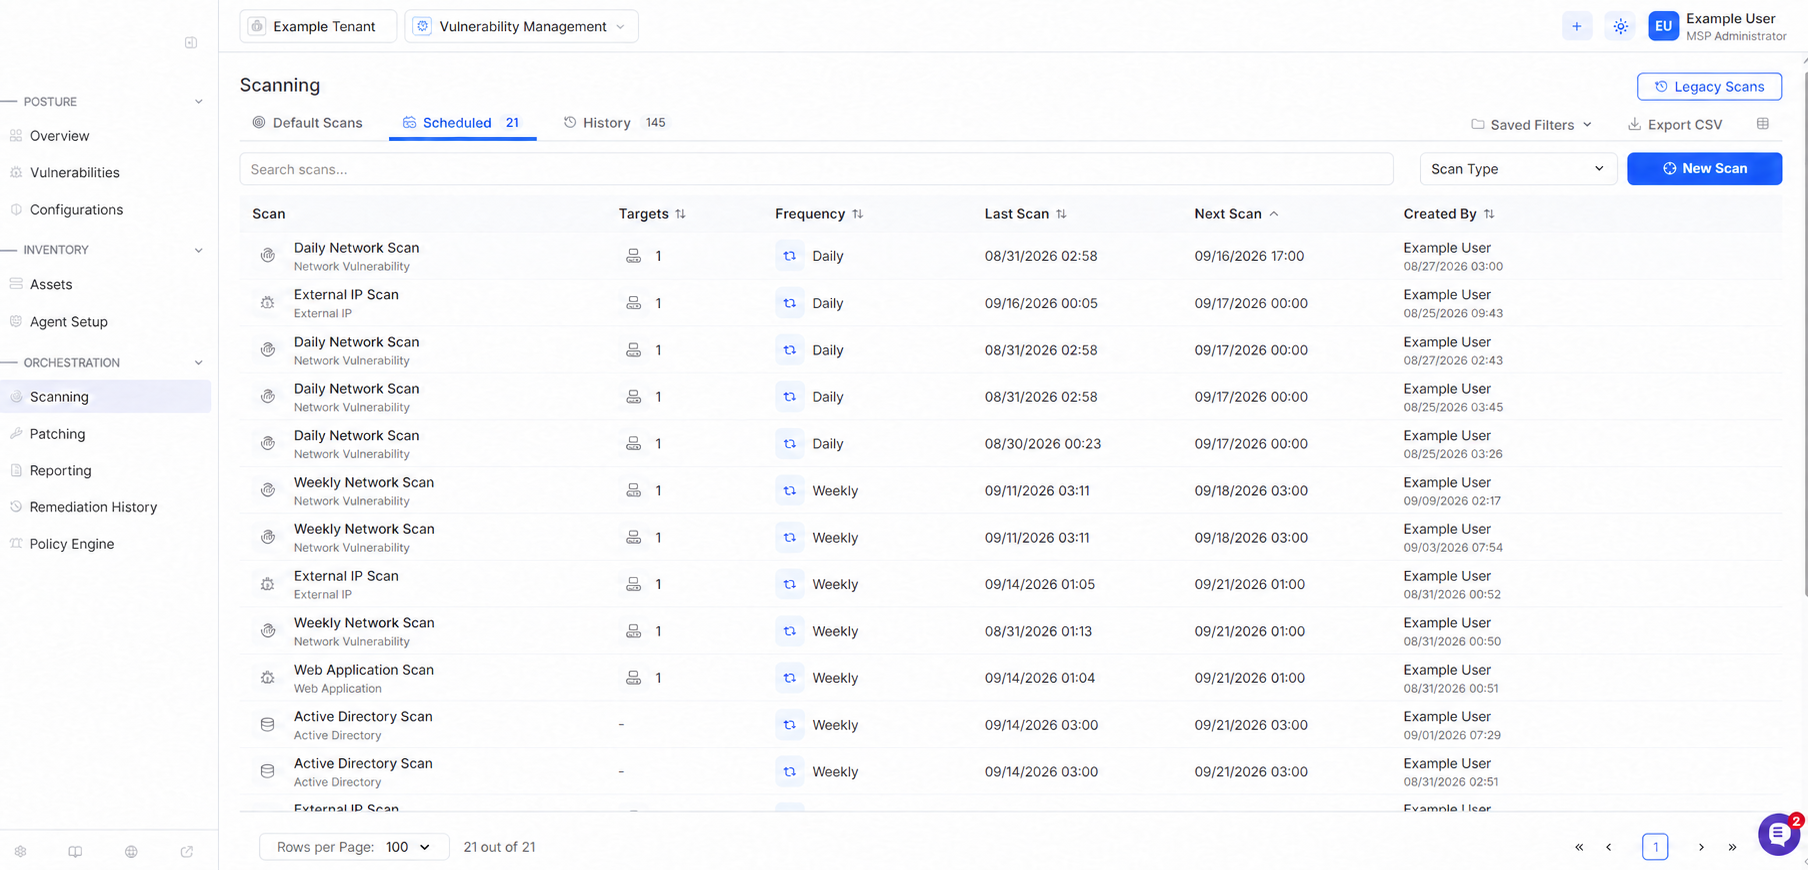The image size is (1808, 870).
Task: Click the external link icon in sidebar footer
Action: click(x=187, y=852)
